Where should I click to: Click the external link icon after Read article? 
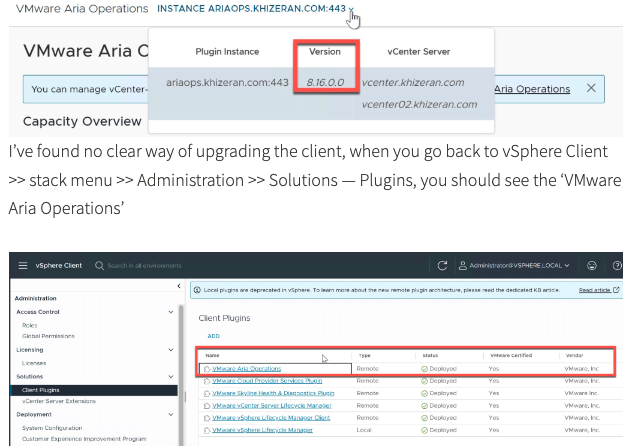[x=616, y=290]
